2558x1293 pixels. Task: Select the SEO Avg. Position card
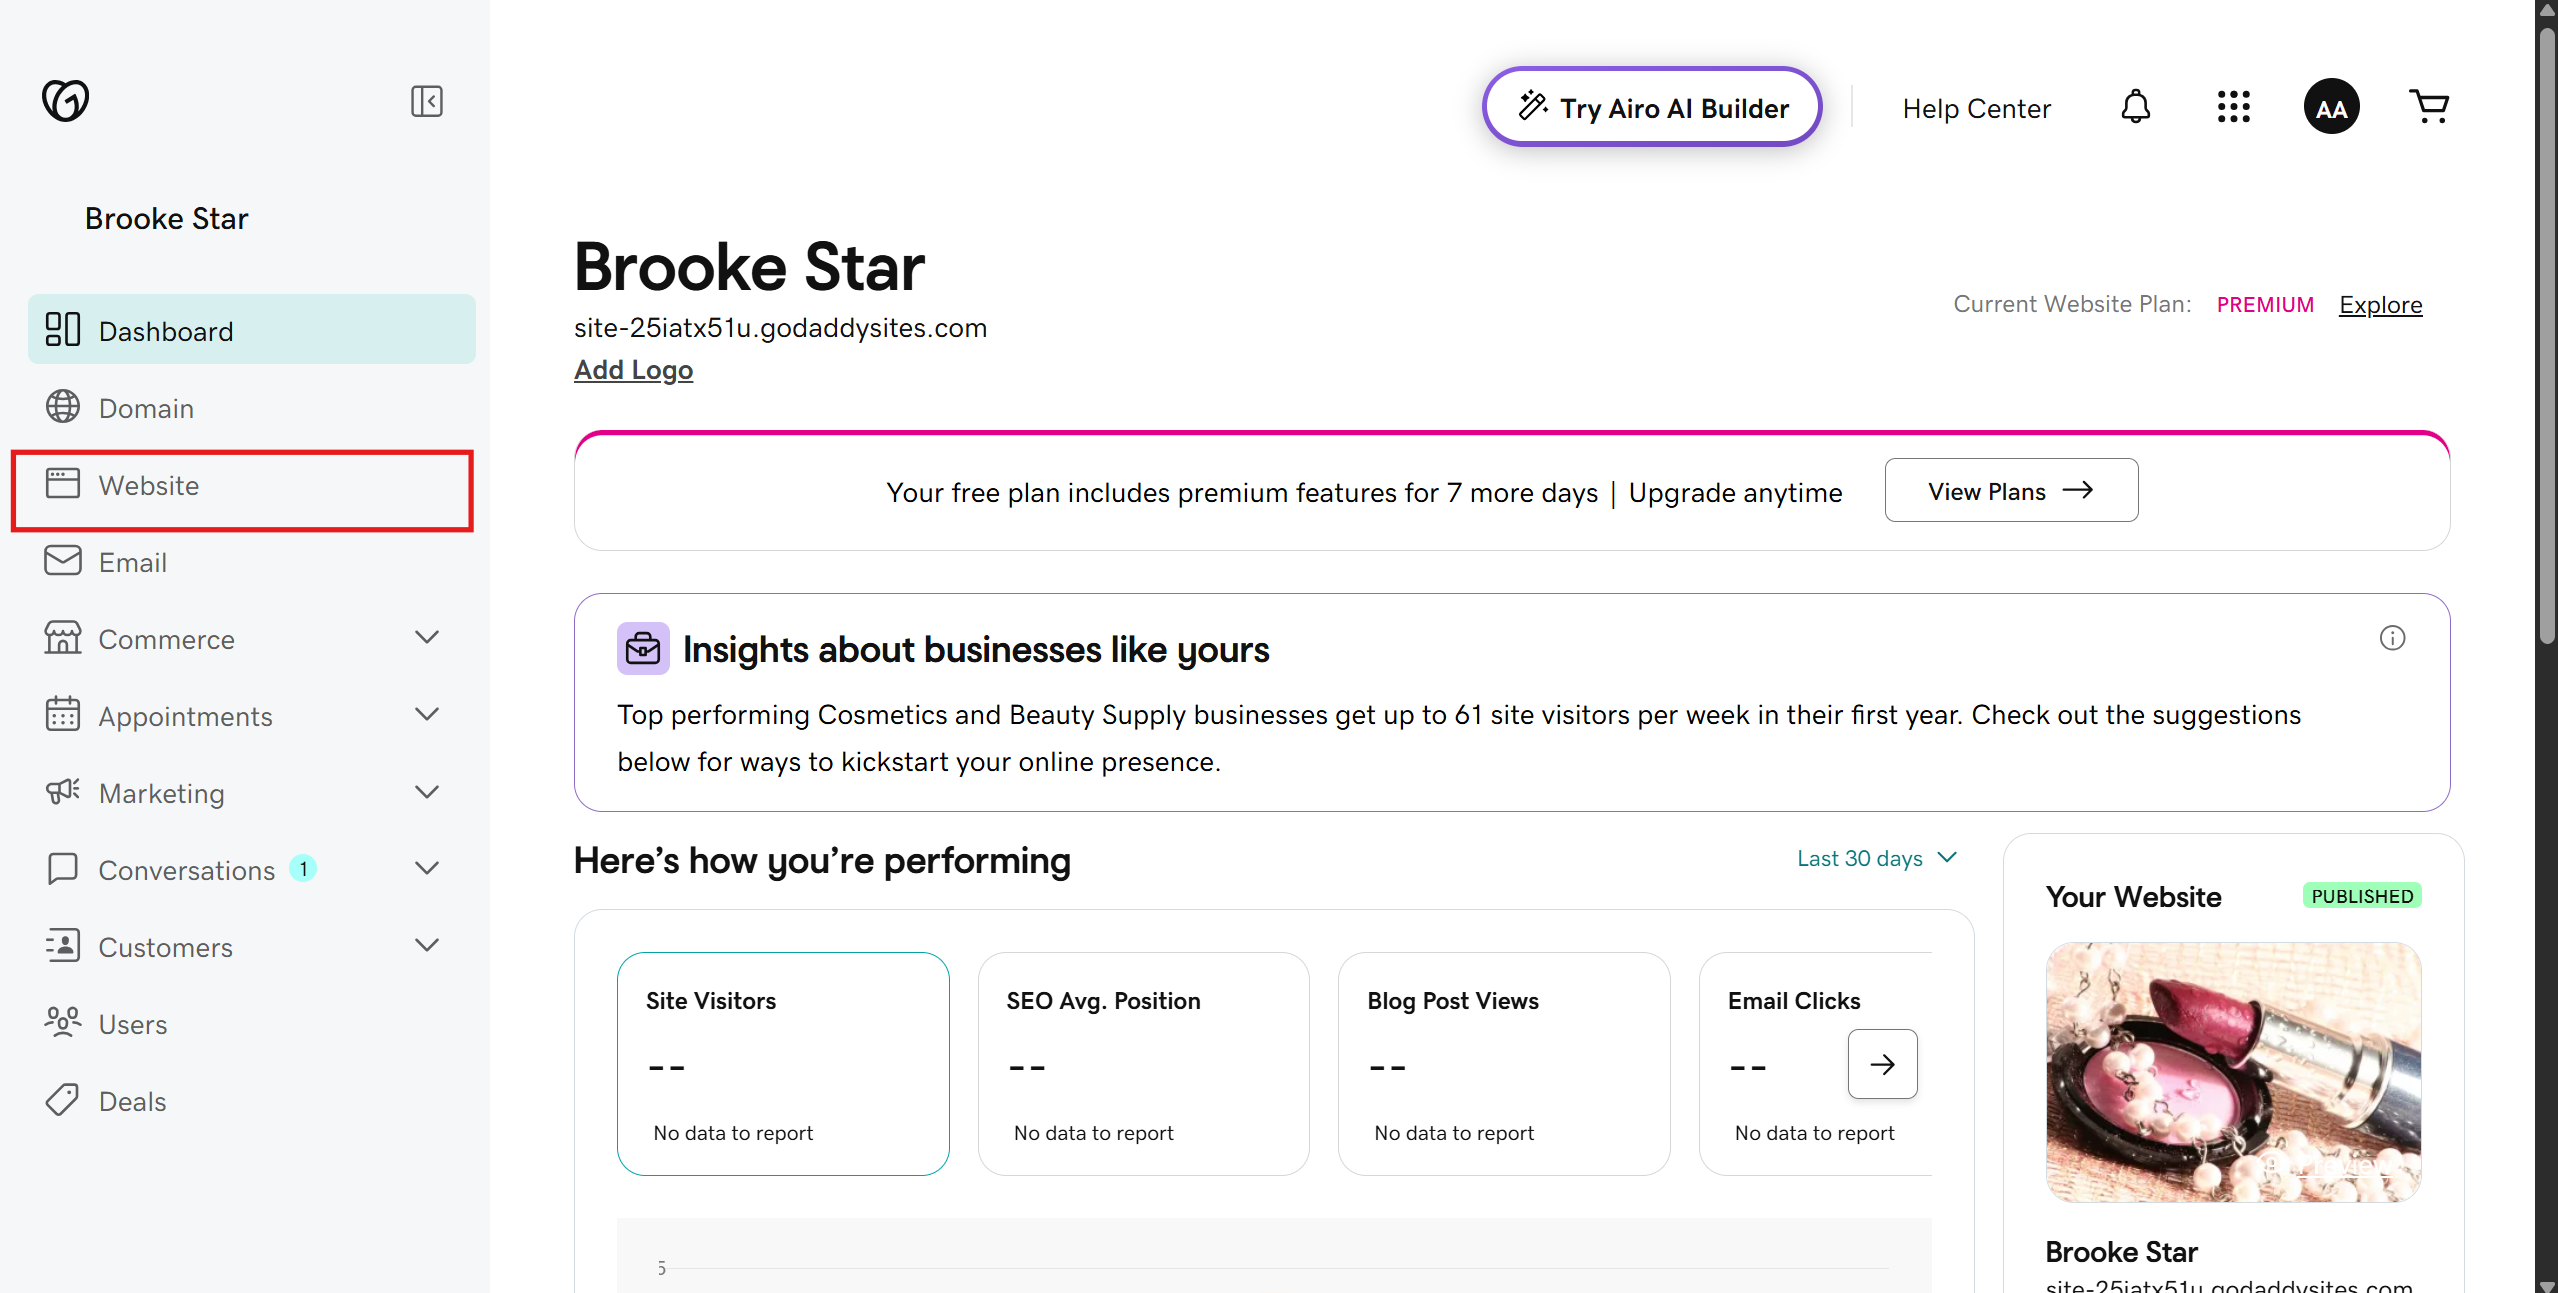1143,1064
